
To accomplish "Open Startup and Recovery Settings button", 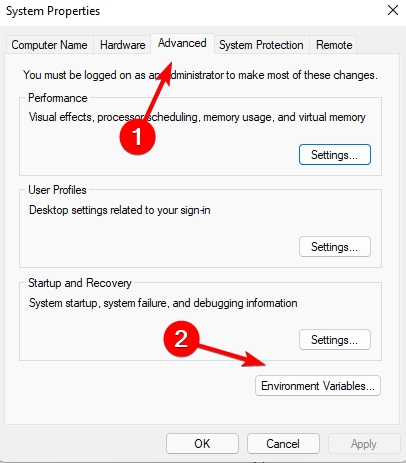I will coord(335,340).
